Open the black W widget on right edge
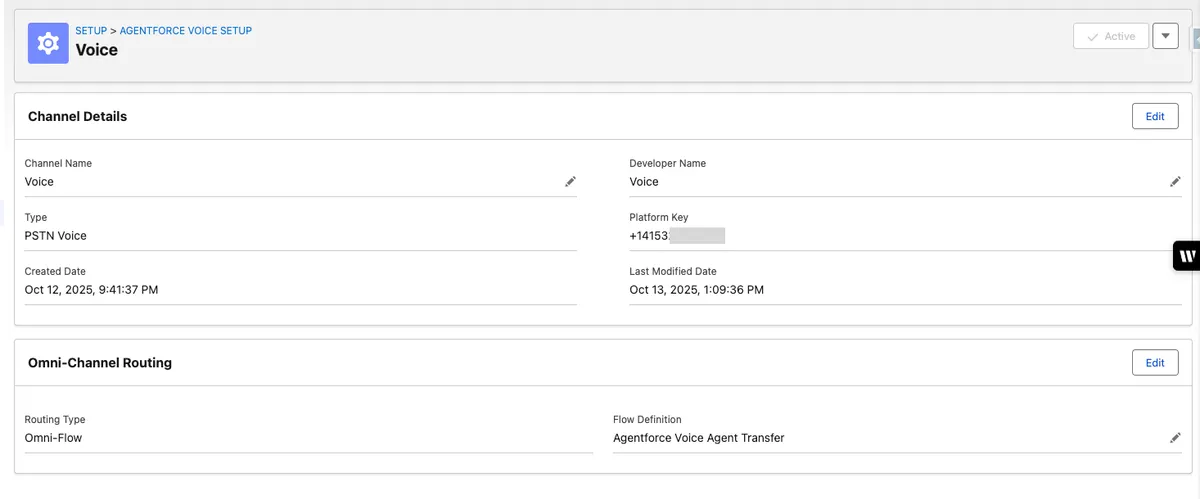 pyautogui.click(x=1186, y=256)
